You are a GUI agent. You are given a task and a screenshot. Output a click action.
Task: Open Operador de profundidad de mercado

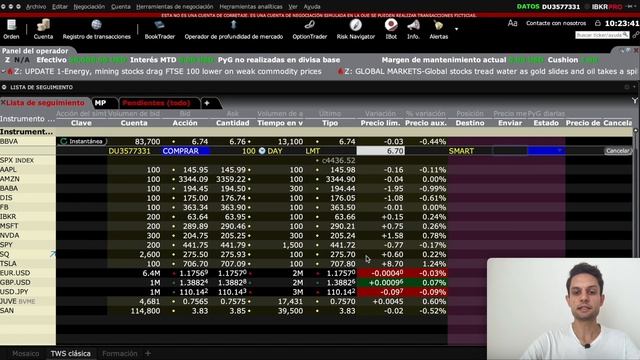(x=233, y=29)
